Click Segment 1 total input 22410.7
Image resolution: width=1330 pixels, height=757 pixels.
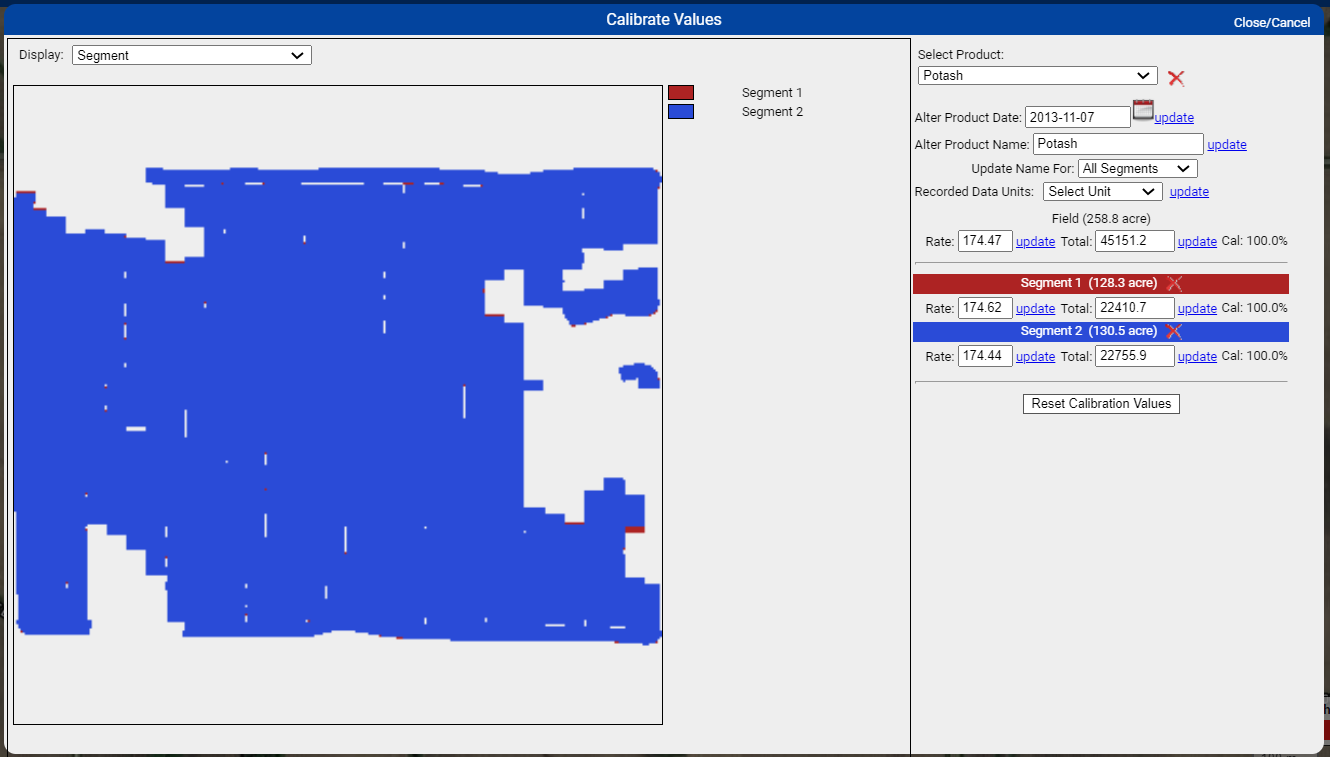pyautogui.click(x=1135, y=308)
